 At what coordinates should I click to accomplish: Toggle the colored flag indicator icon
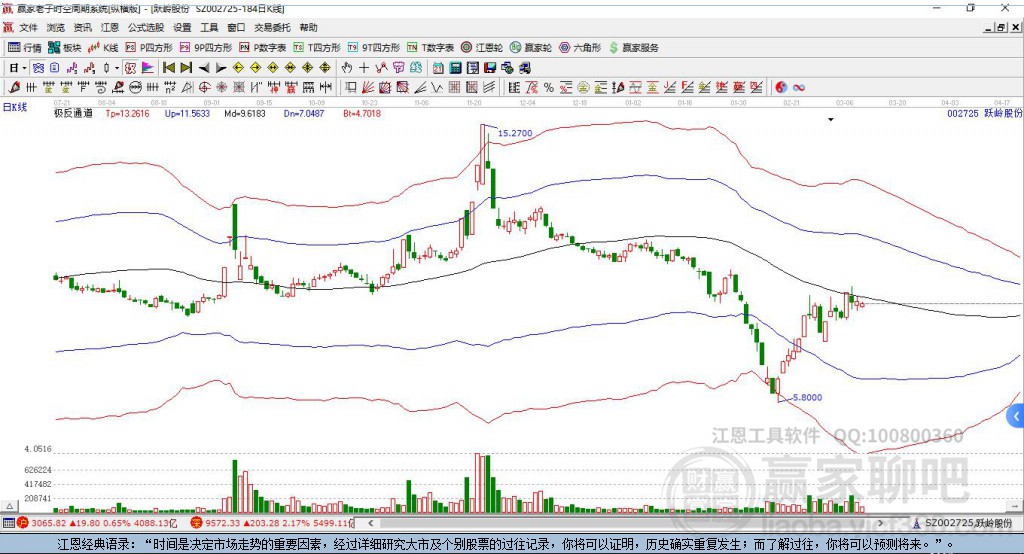coord(148,68)
